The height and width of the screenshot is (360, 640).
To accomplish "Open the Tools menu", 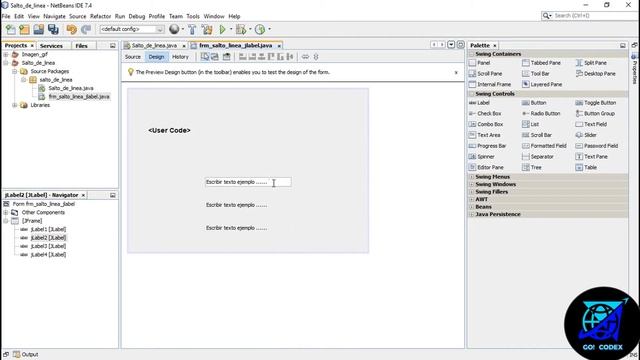I will point(193,16).
